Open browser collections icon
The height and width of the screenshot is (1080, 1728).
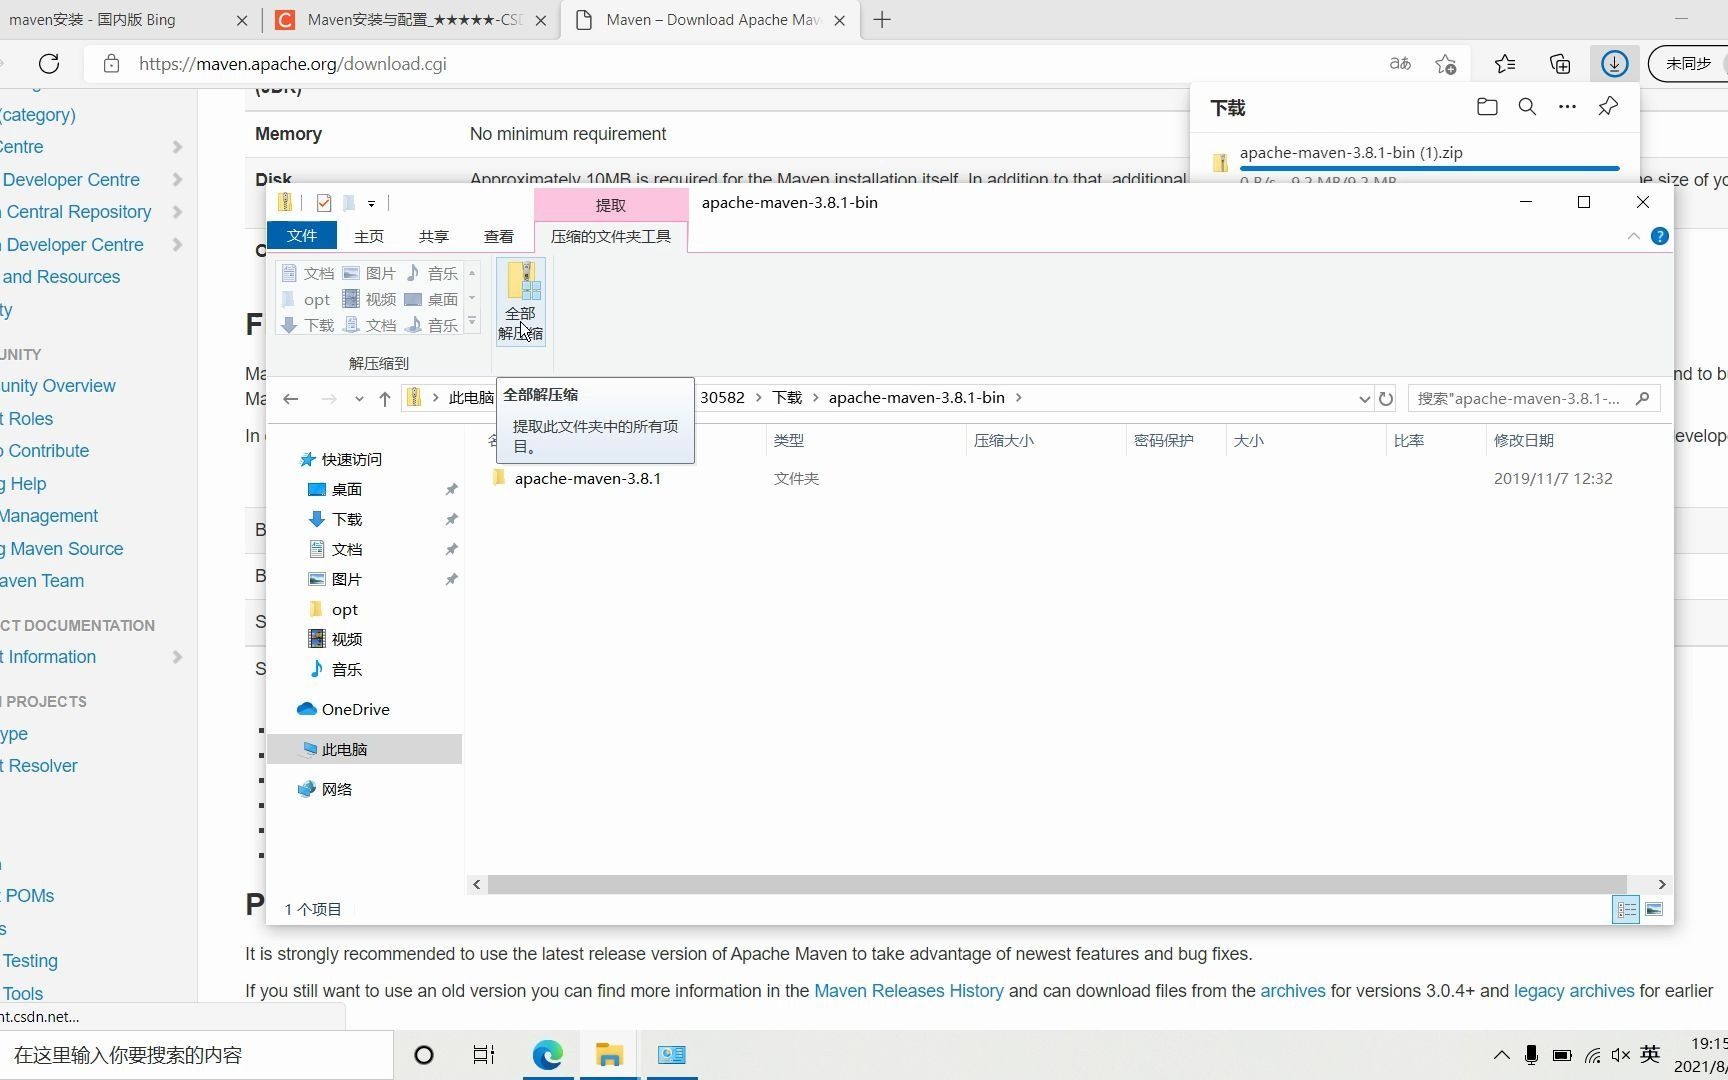pos(1560,64)
